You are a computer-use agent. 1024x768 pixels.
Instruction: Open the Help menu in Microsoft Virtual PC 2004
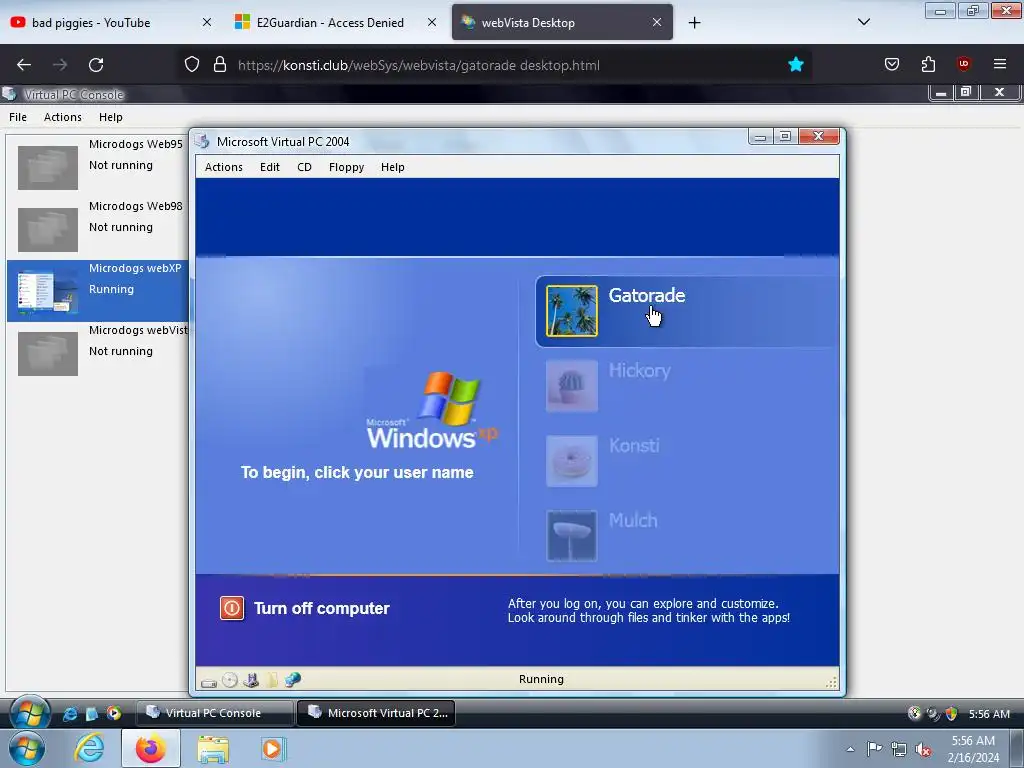(392, 167)
